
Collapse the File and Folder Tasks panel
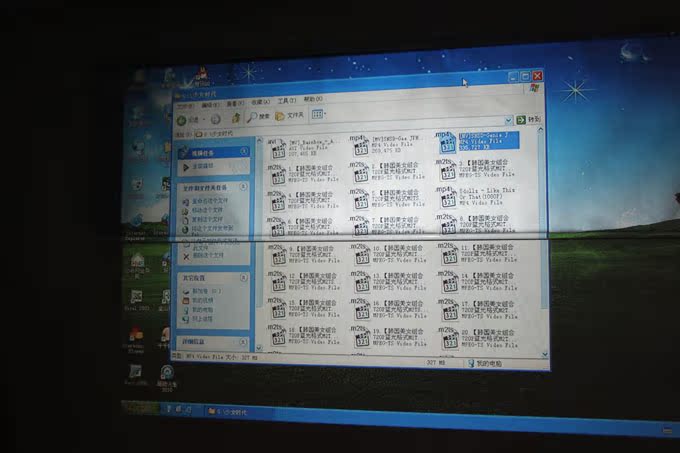tap(243, 187)
